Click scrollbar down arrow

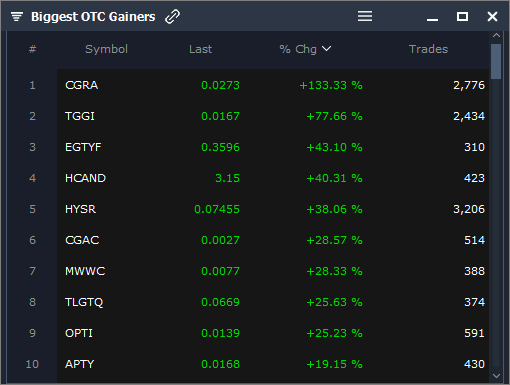496,376
